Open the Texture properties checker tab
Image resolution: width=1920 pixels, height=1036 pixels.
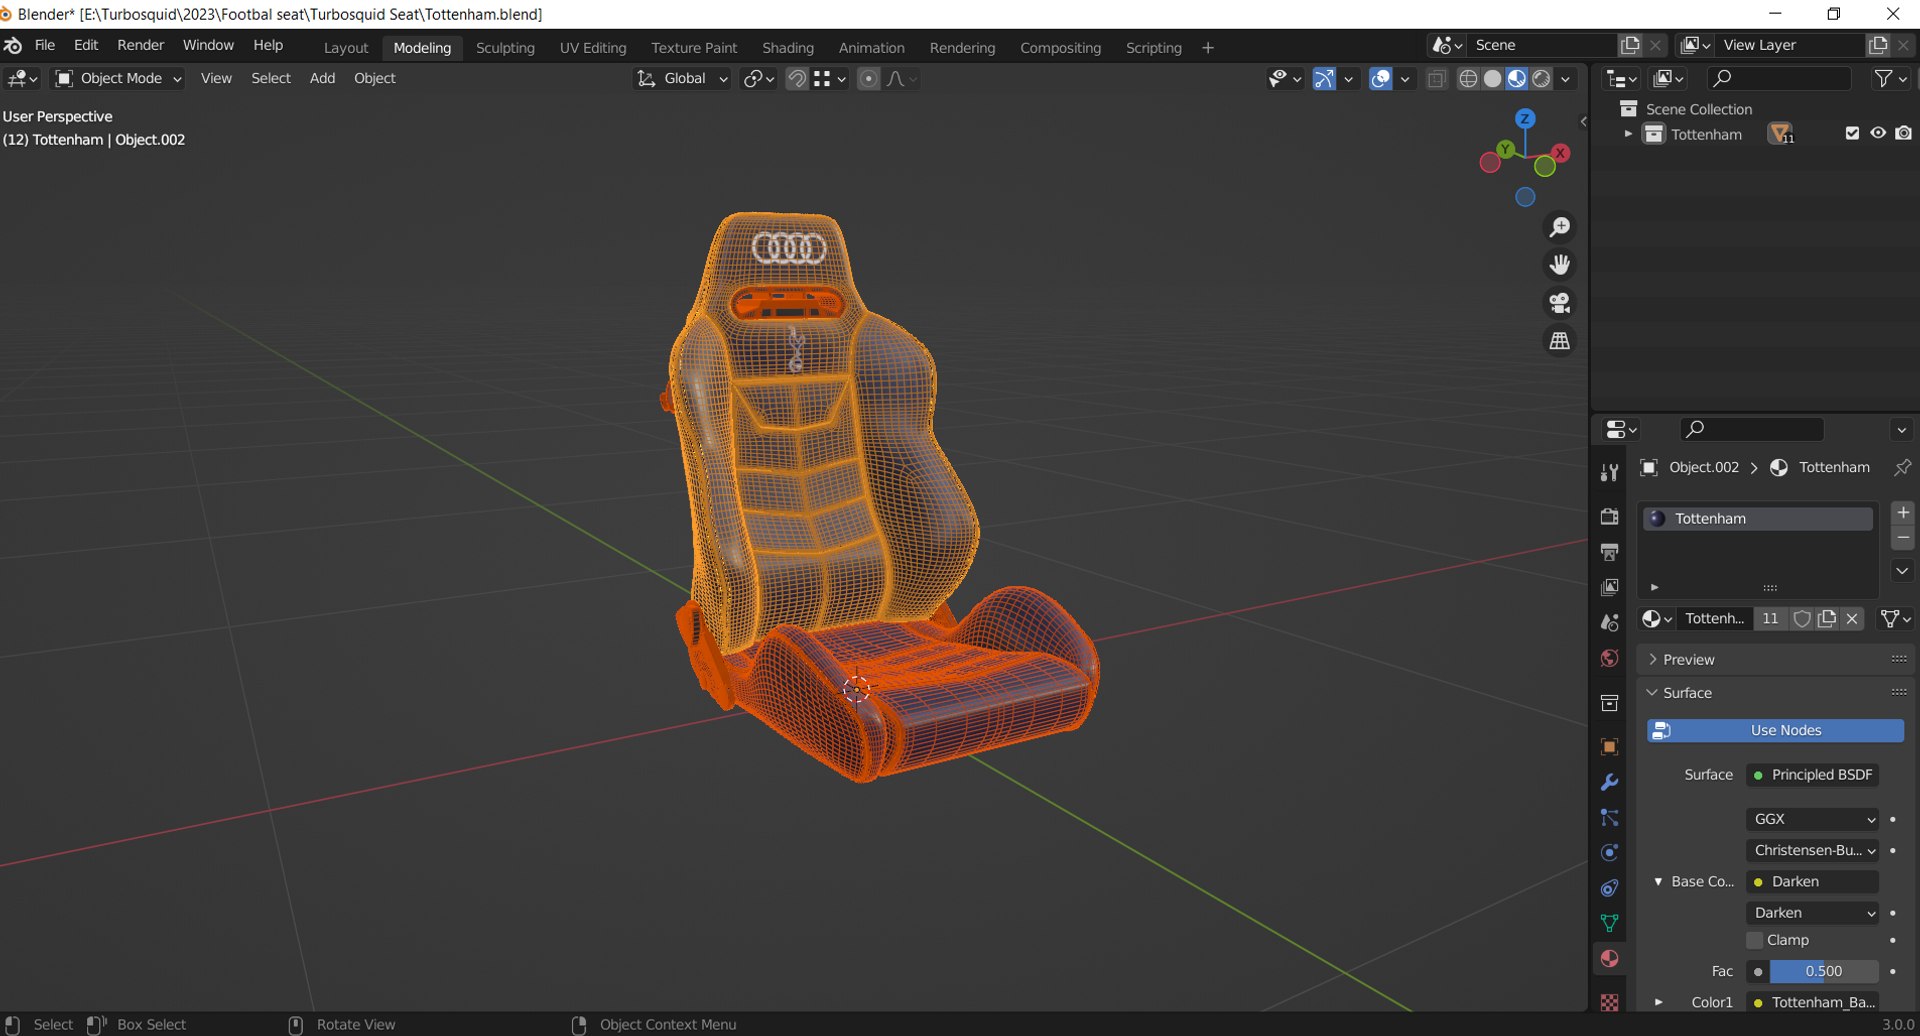pos(1609,1002)
